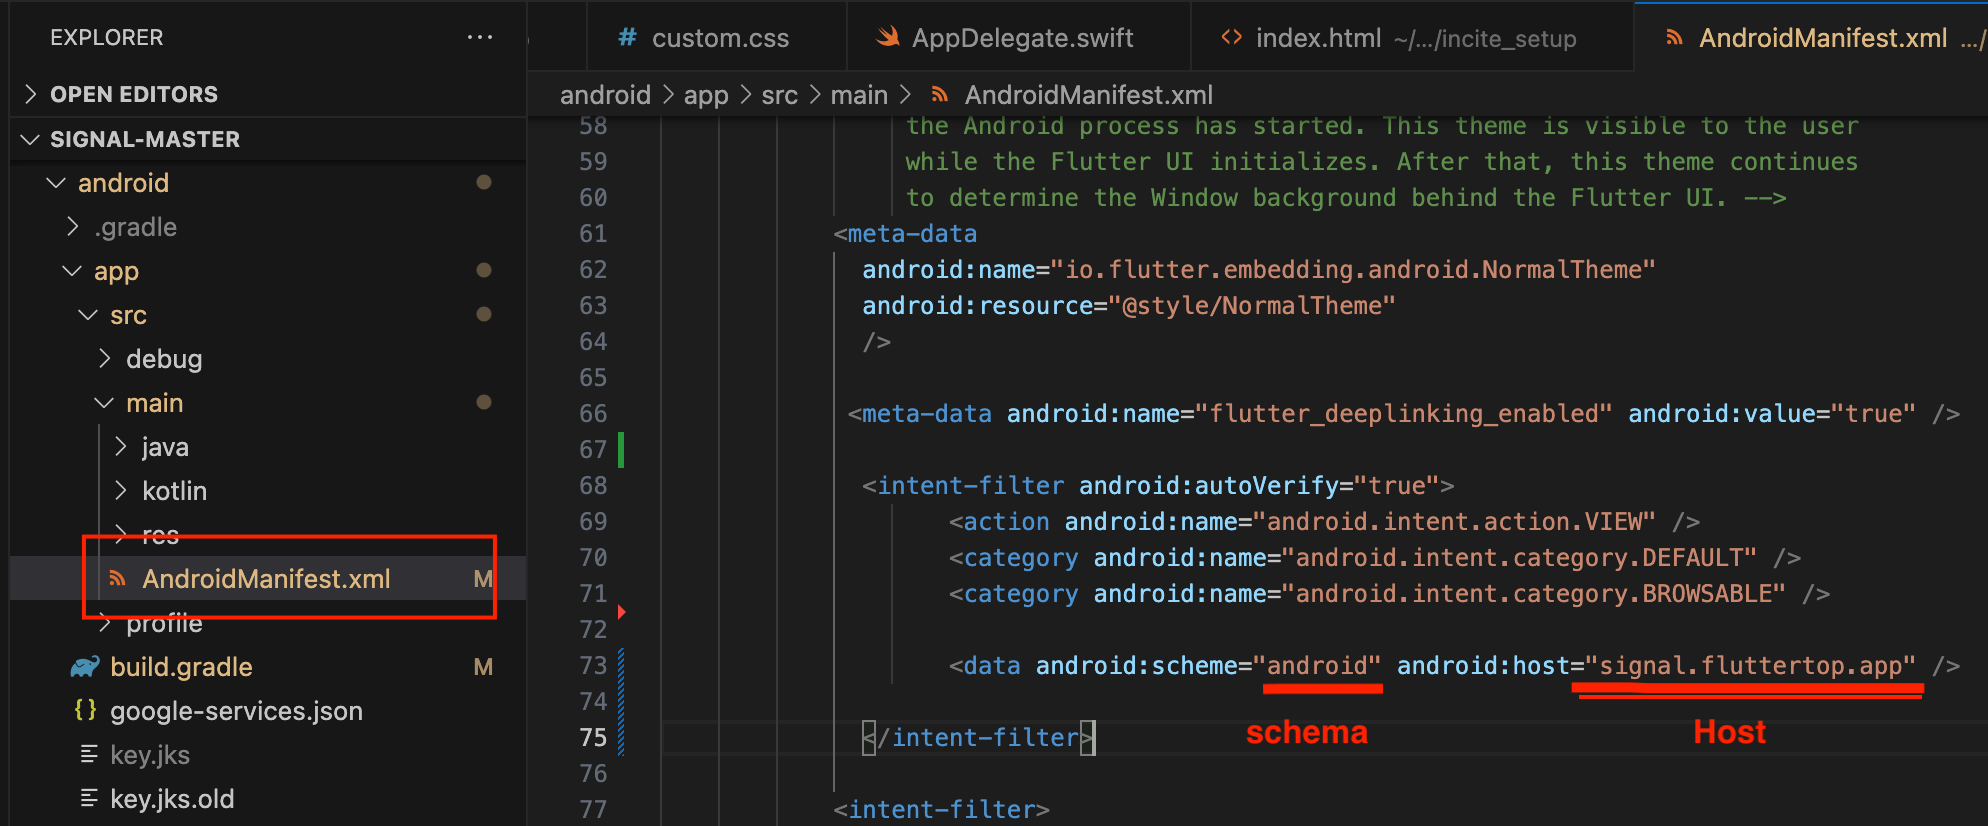Expand the .gradle folder
The width and height of the screenshot is (1988, 826).
72,227
